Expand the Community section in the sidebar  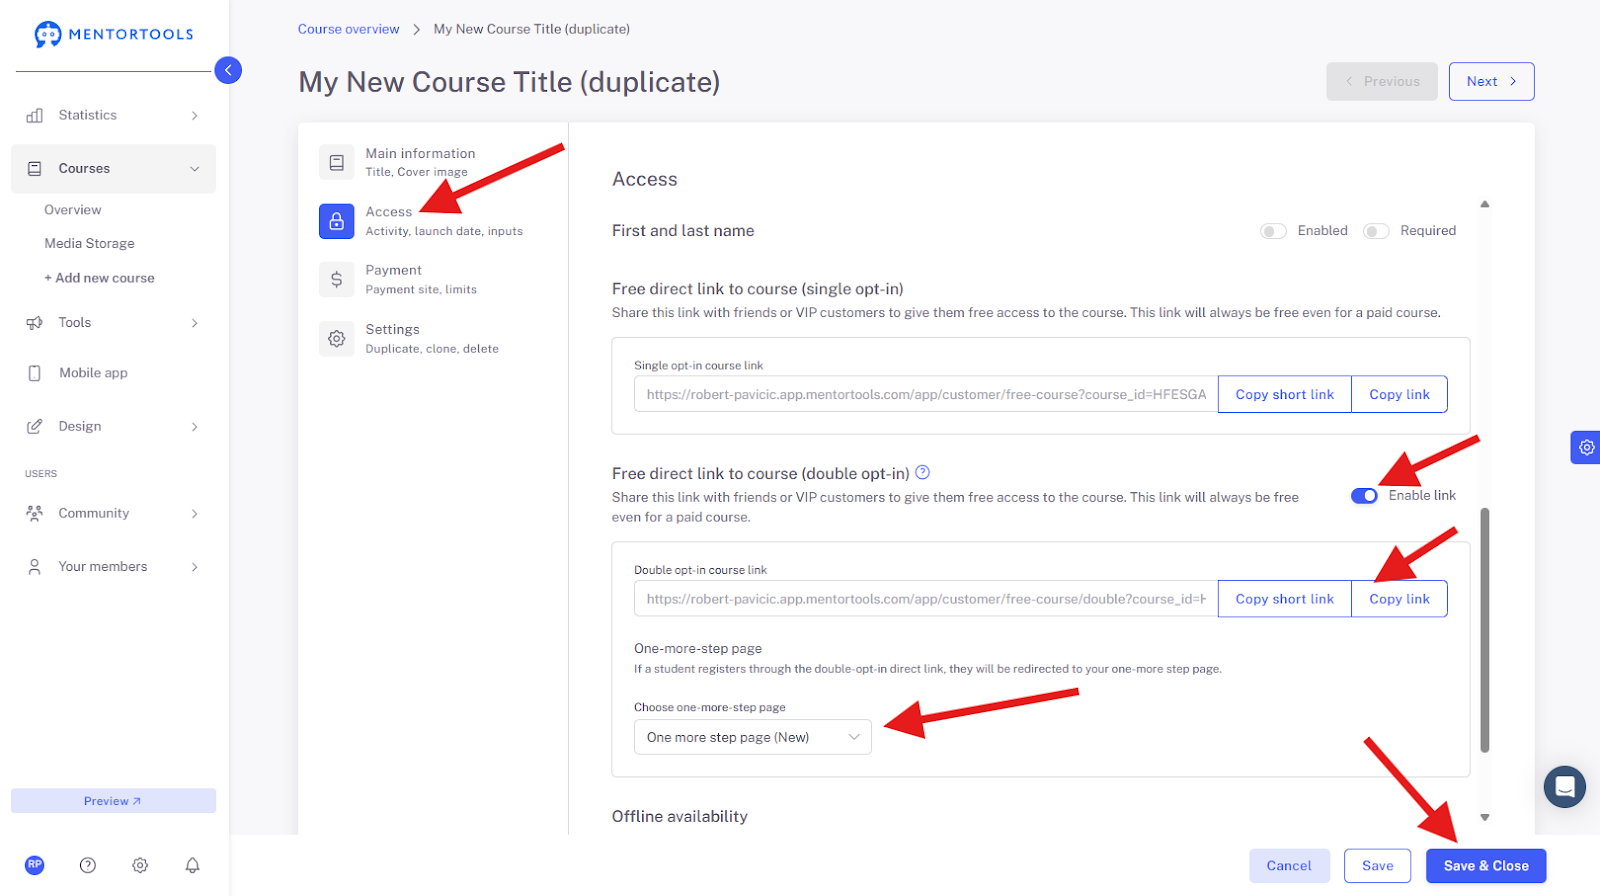(113, 513)
